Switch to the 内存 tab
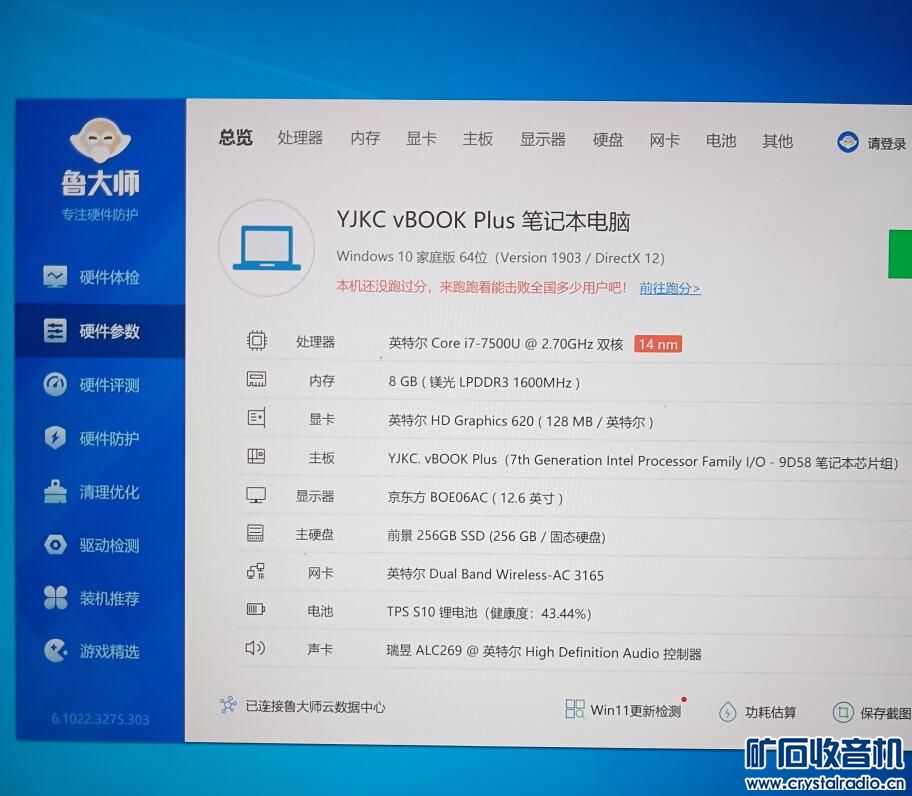Viewport: 912px width, 796px height. pos(365,138)
